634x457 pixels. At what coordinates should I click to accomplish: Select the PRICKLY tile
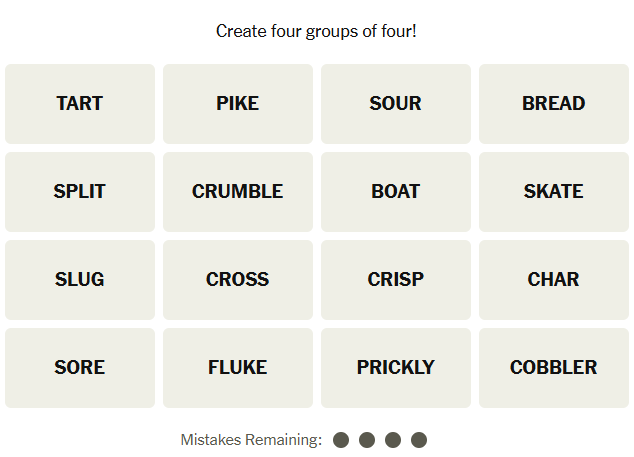tap(396, 368)
